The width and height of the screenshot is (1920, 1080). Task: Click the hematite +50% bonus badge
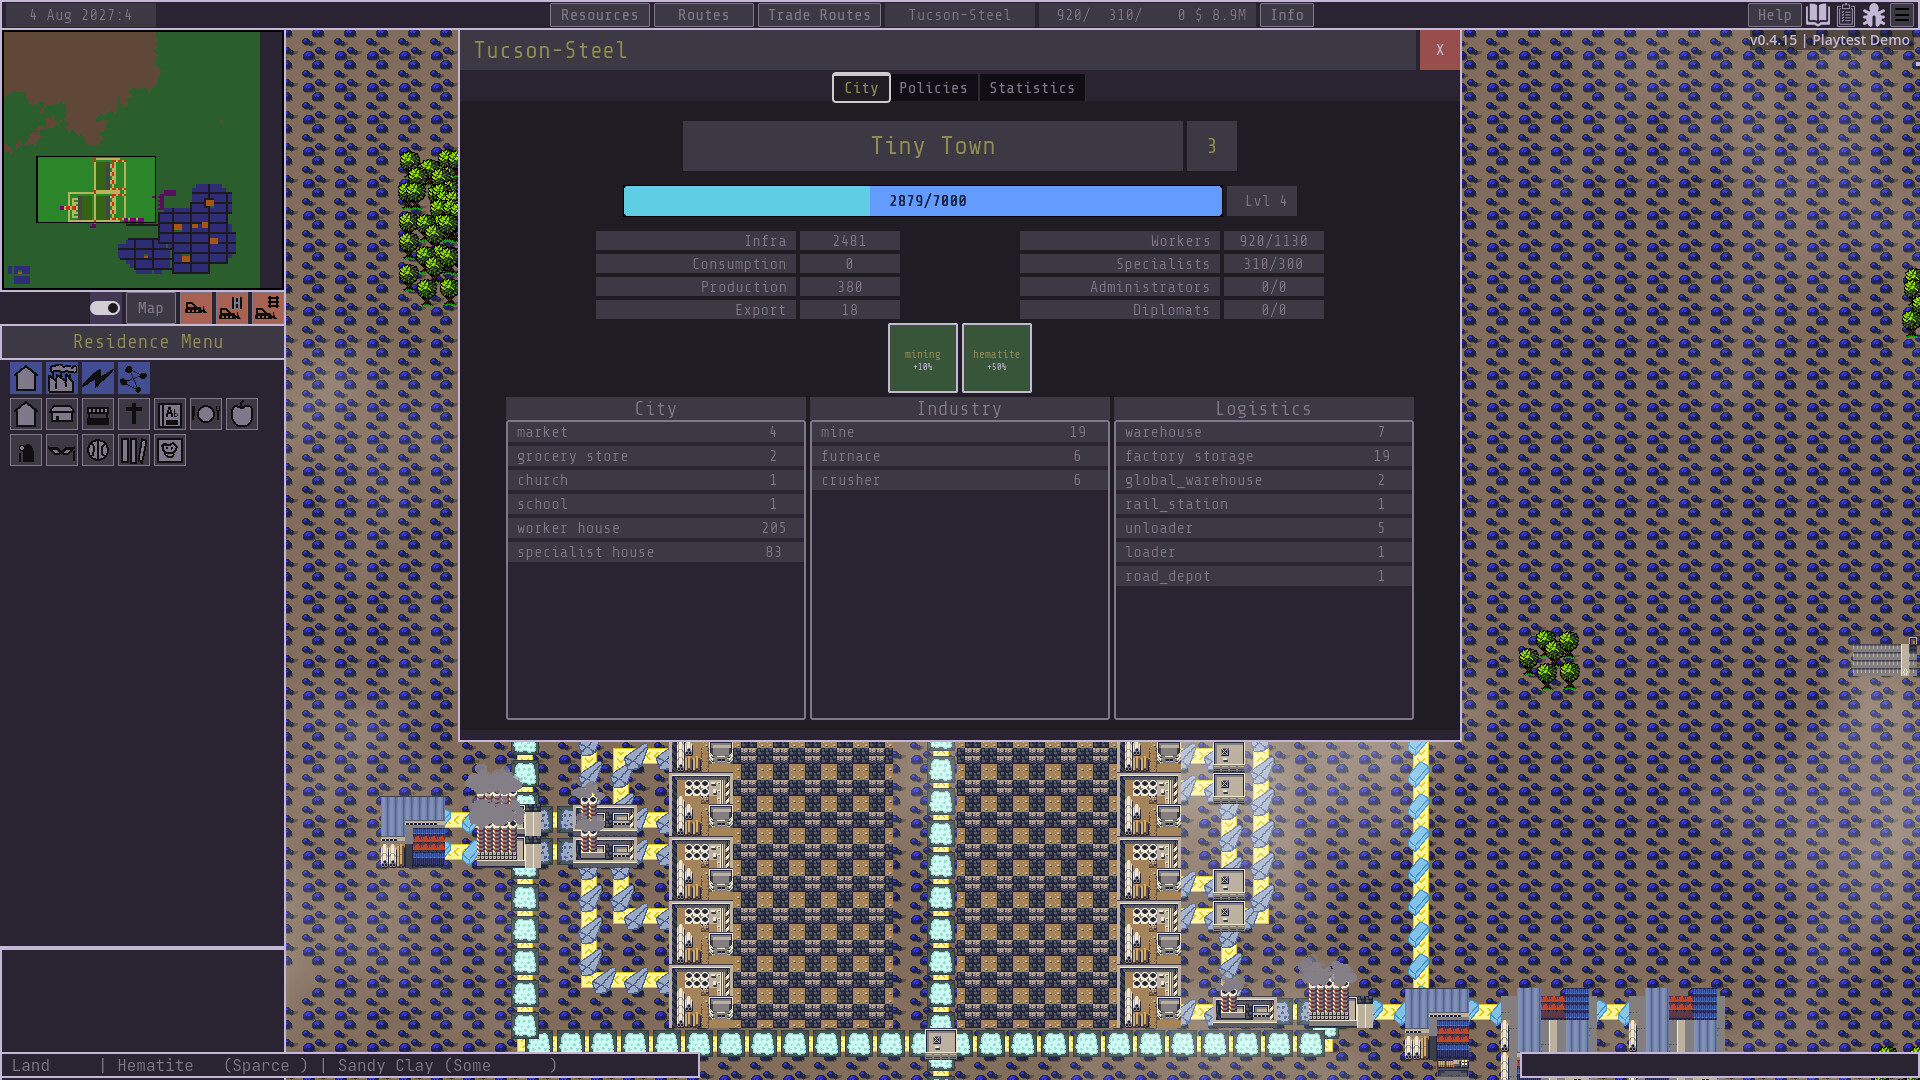click(996, 358)
